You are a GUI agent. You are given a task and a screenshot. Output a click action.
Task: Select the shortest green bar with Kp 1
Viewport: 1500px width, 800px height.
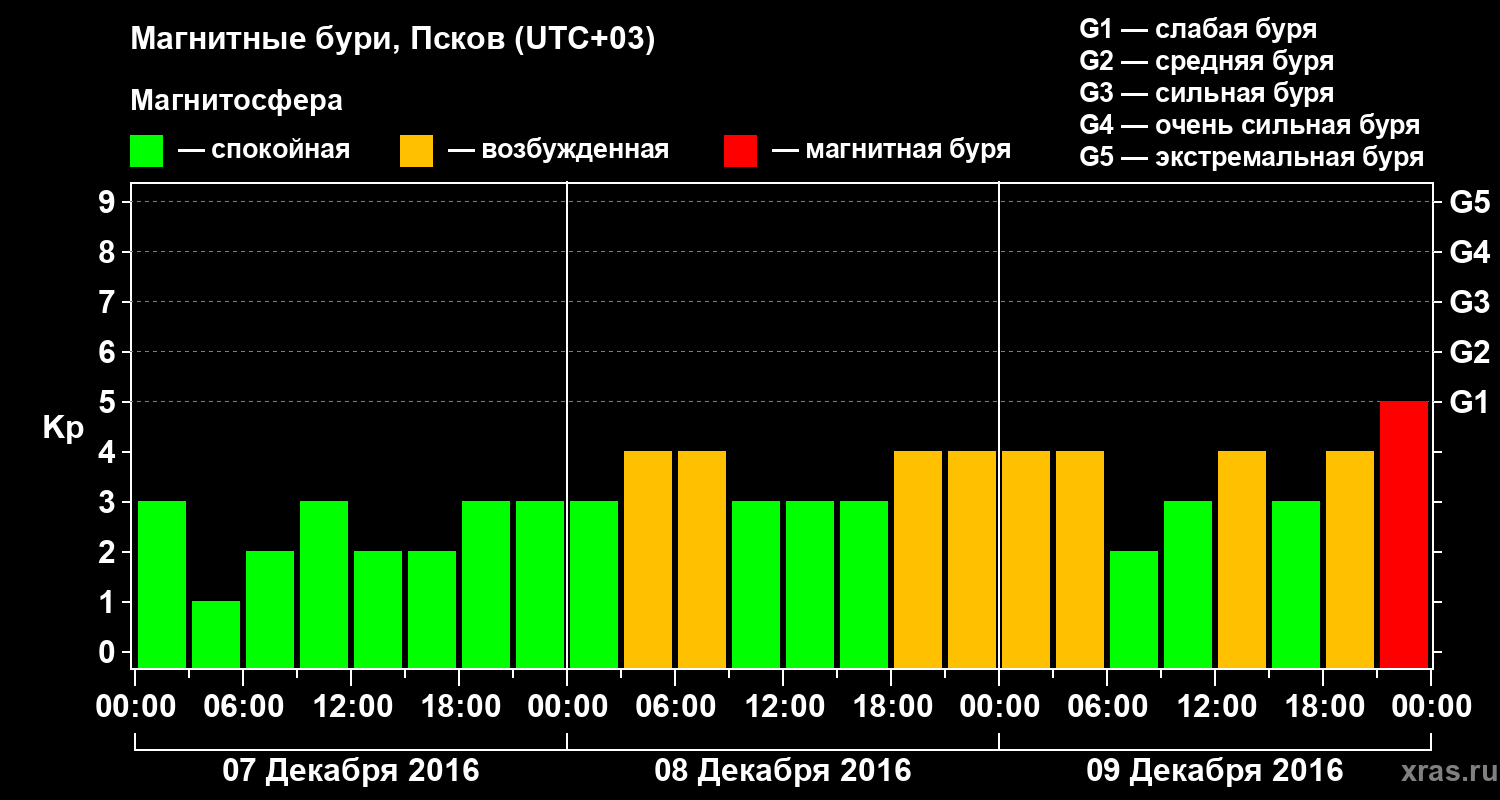(x=216, y=634)
